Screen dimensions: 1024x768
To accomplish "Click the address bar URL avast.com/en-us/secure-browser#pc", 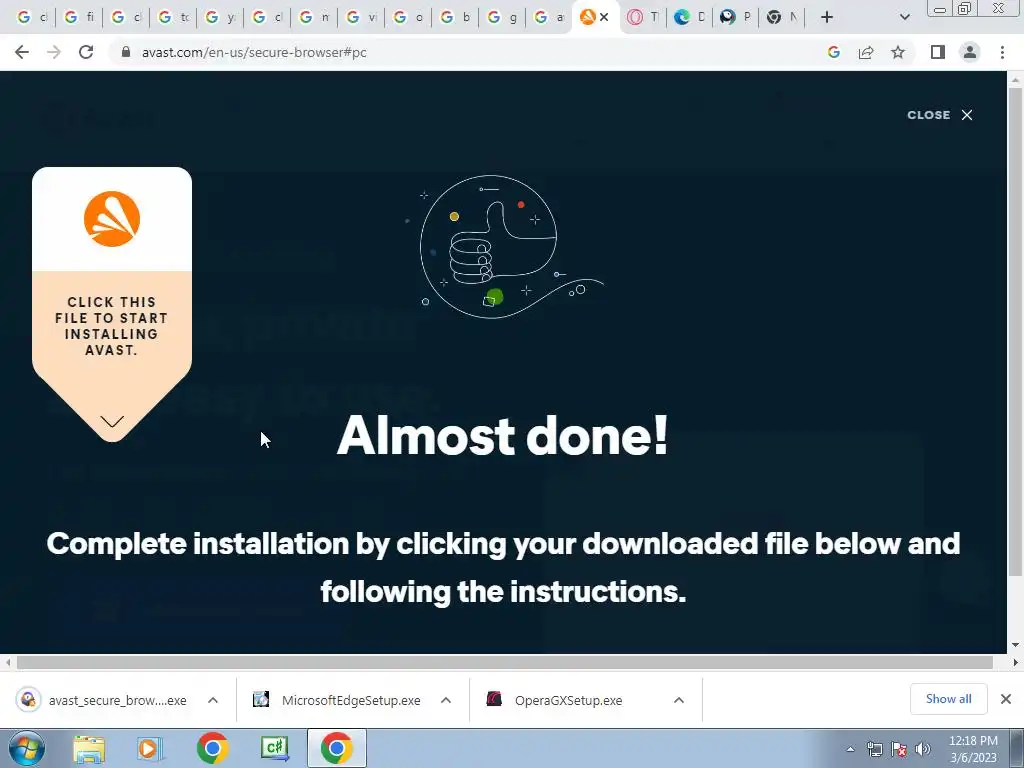I will [254, 52].
